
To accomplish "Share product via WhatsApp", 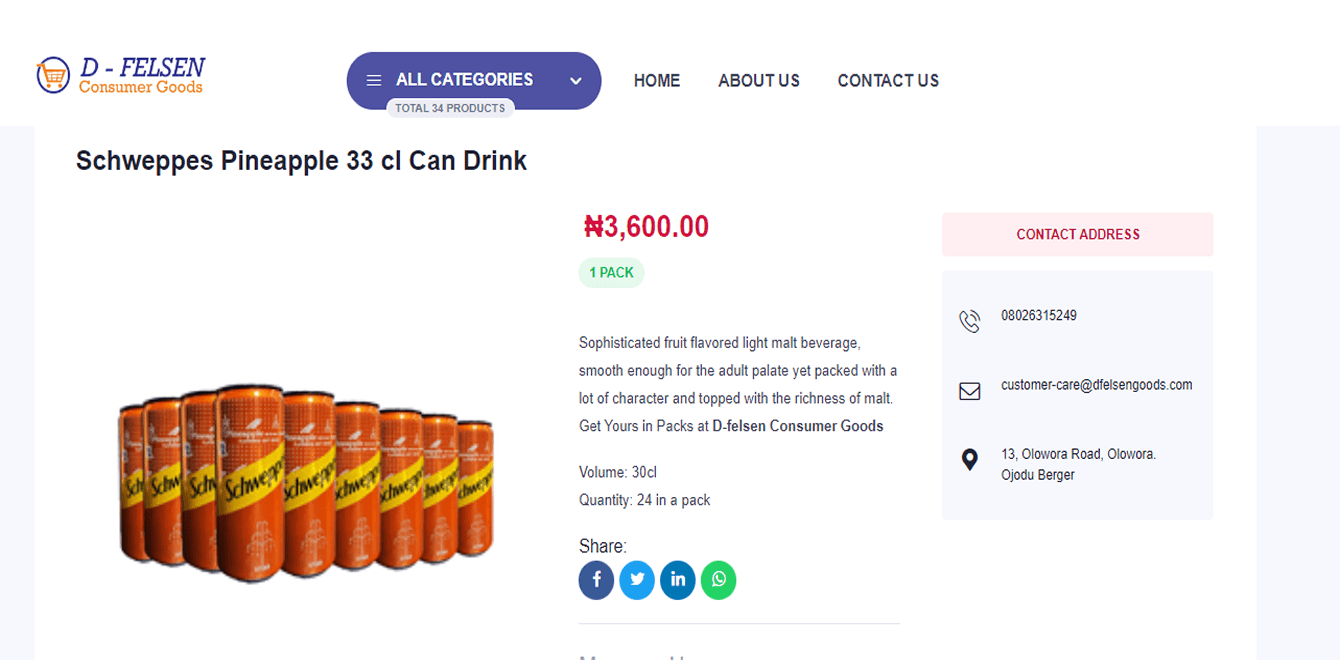I will [x=718, y=580].
